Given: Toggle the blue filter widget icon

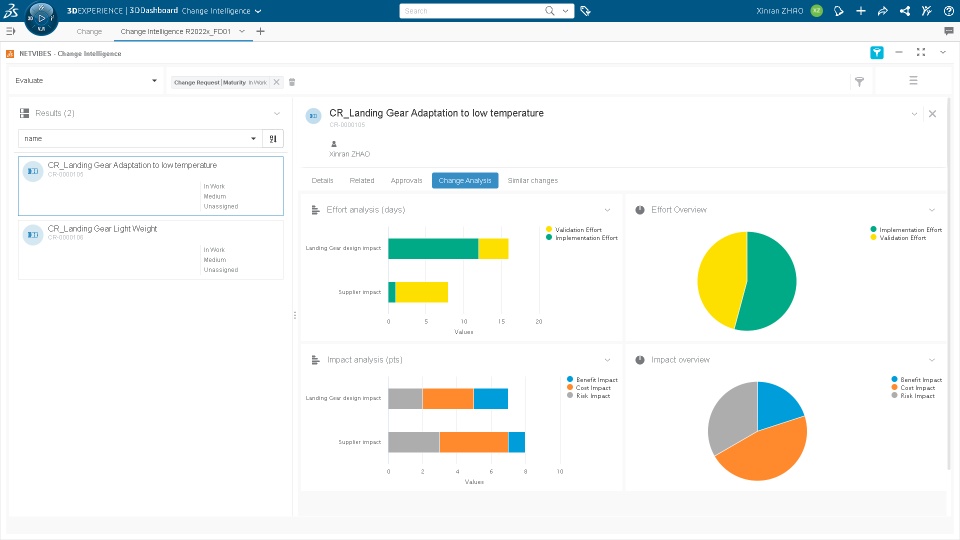Looking at the screenshot, I should tap(877, 53).
